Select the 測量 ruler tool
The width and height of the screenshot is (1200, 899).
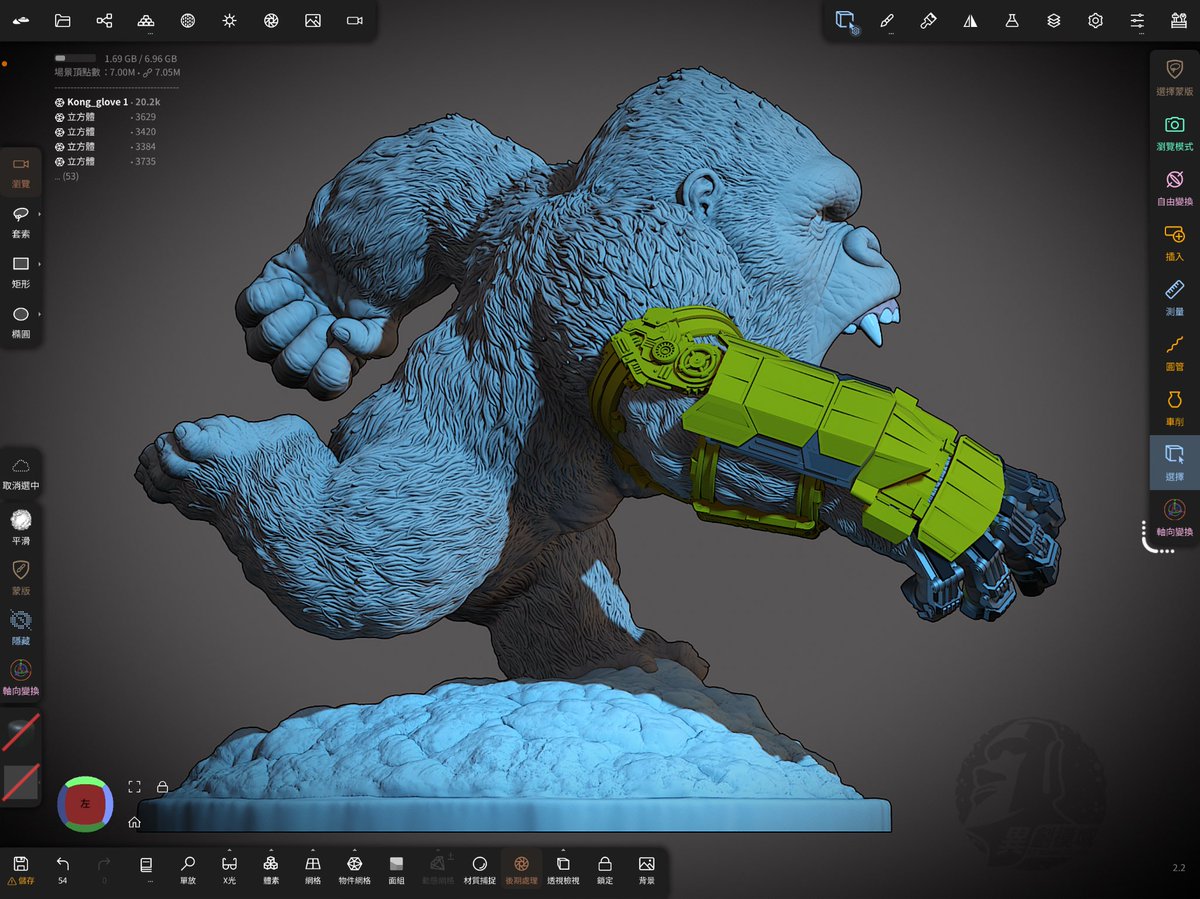[x=1175, y=297]
